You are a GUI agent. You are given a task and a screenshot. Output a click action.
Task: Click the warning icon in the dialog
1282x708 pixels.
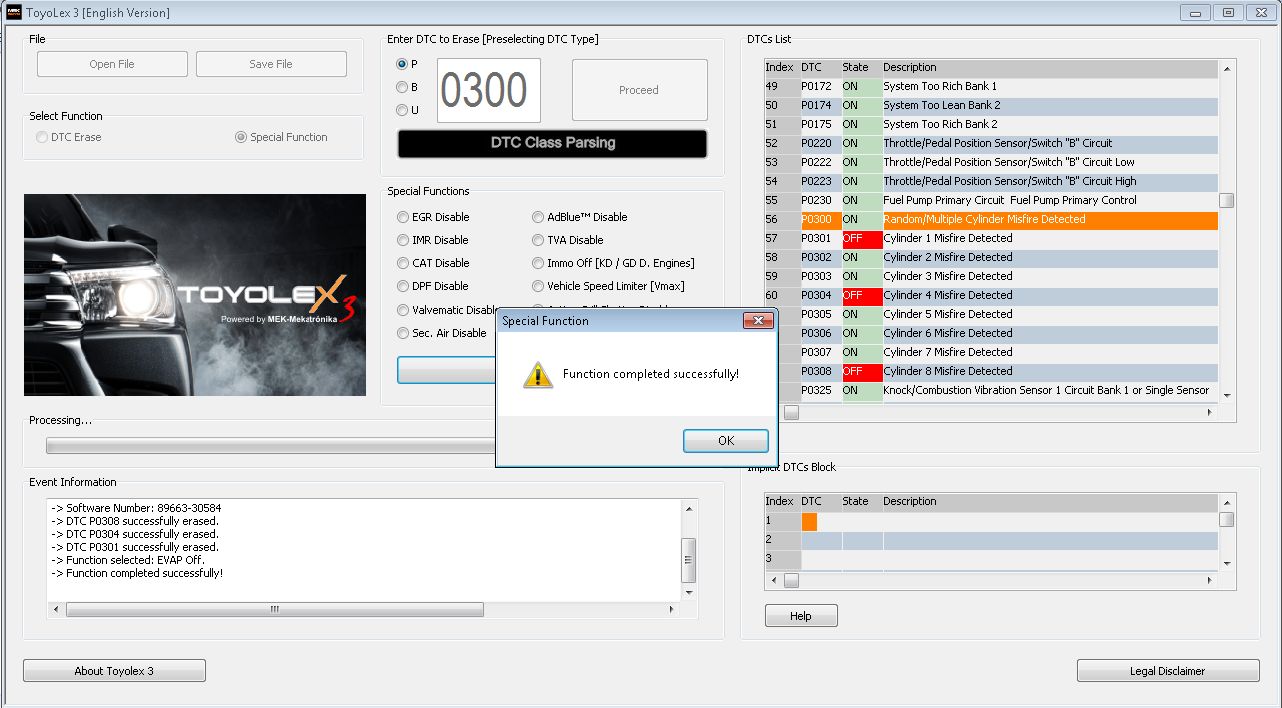(538, 375)
